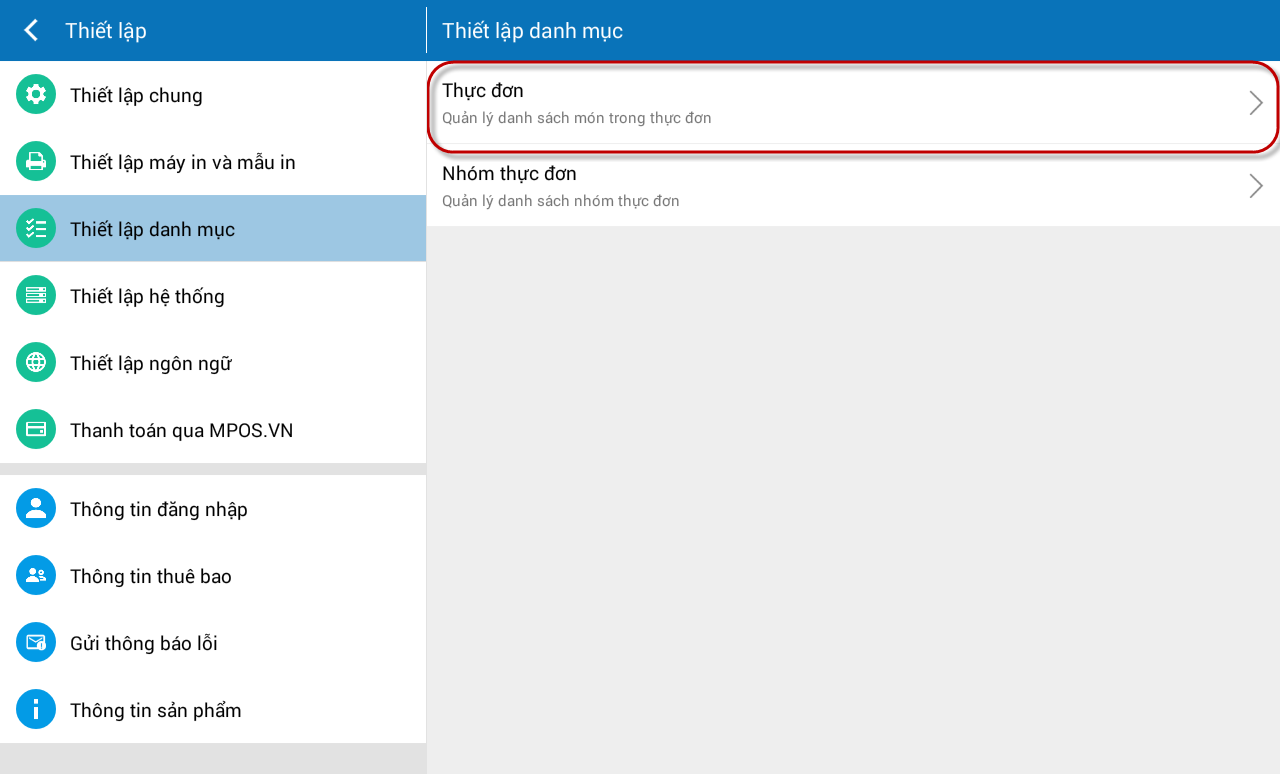Choose Thiết lập ngôn ngữ
Viewport: 1280px width, 774px height.
[213, 363]
